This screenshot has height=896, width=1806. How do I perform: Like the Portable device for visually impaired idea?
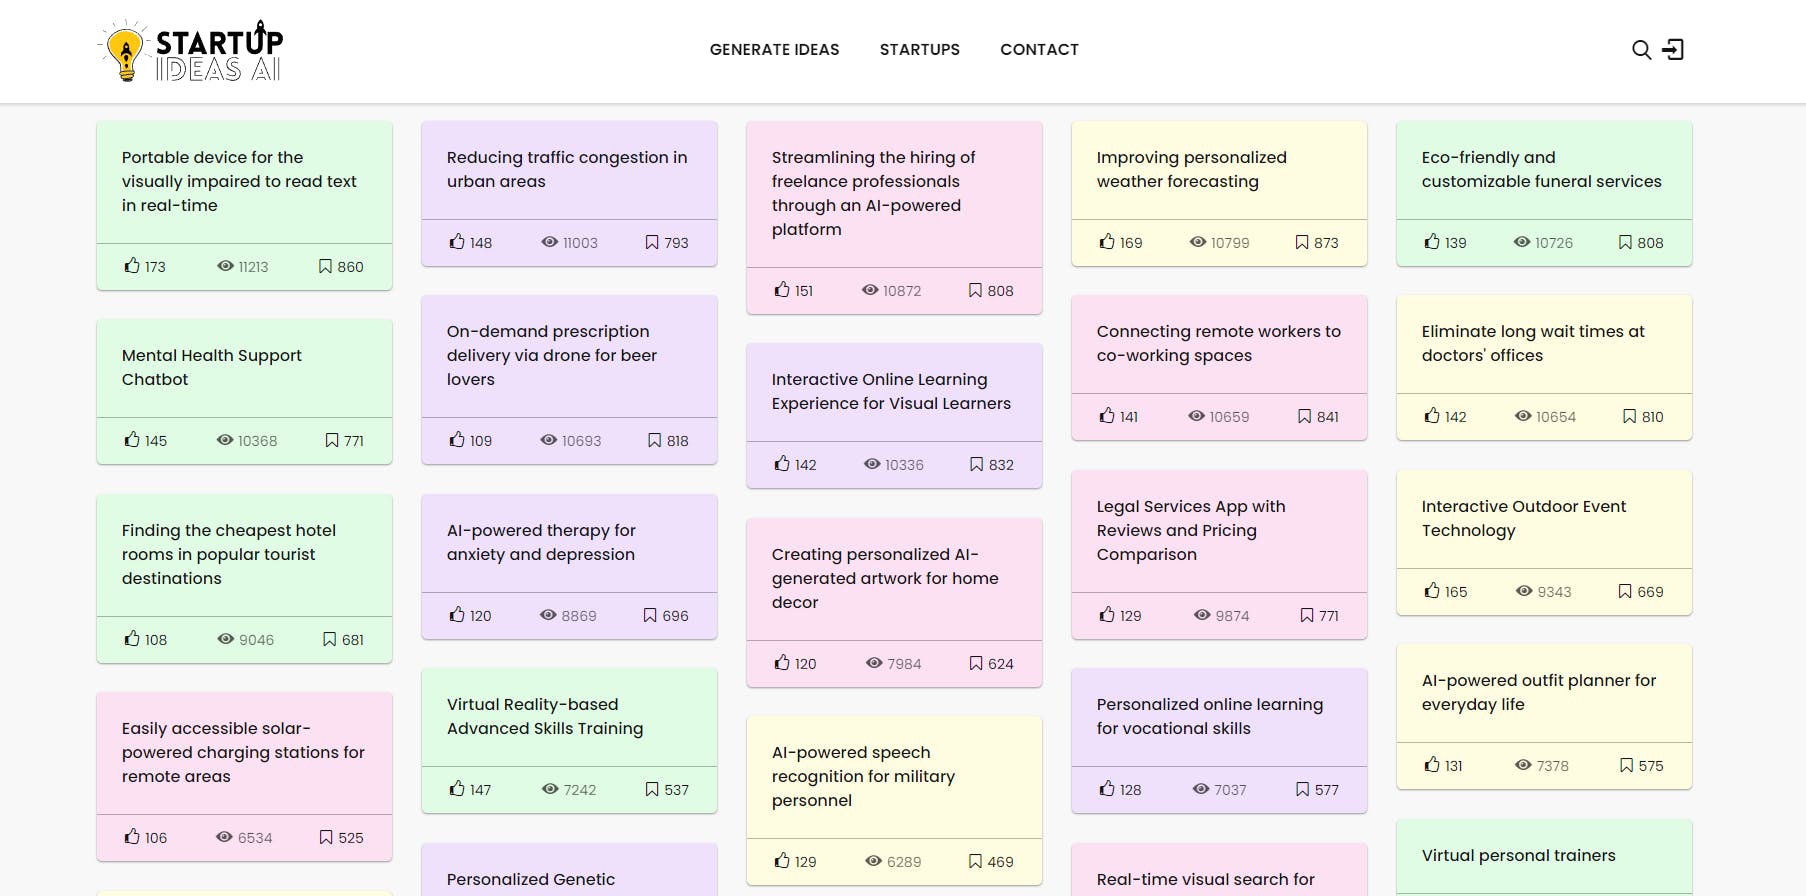tap(132, 266)
